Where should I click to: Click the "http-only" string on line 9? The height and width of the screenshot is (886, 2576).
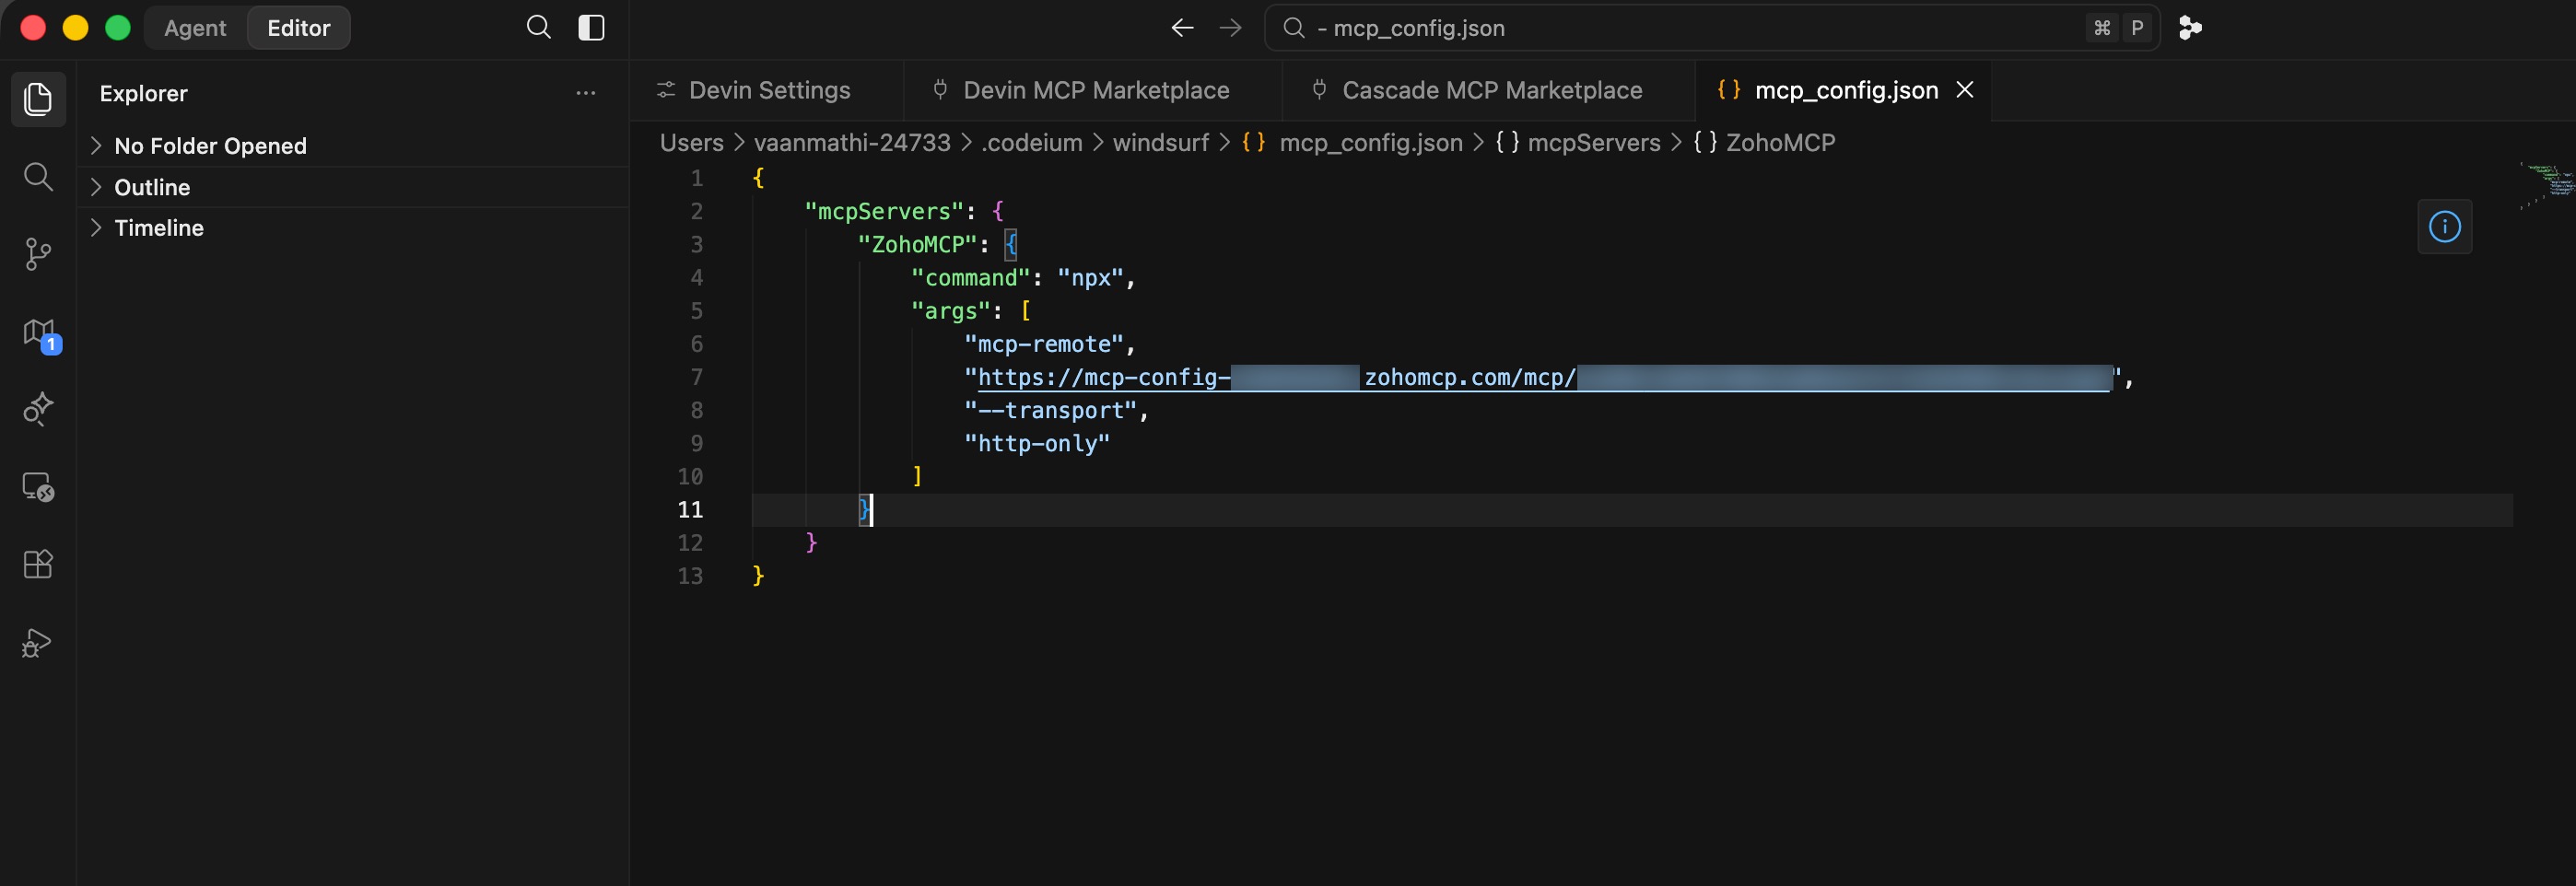click(1037, 443)
